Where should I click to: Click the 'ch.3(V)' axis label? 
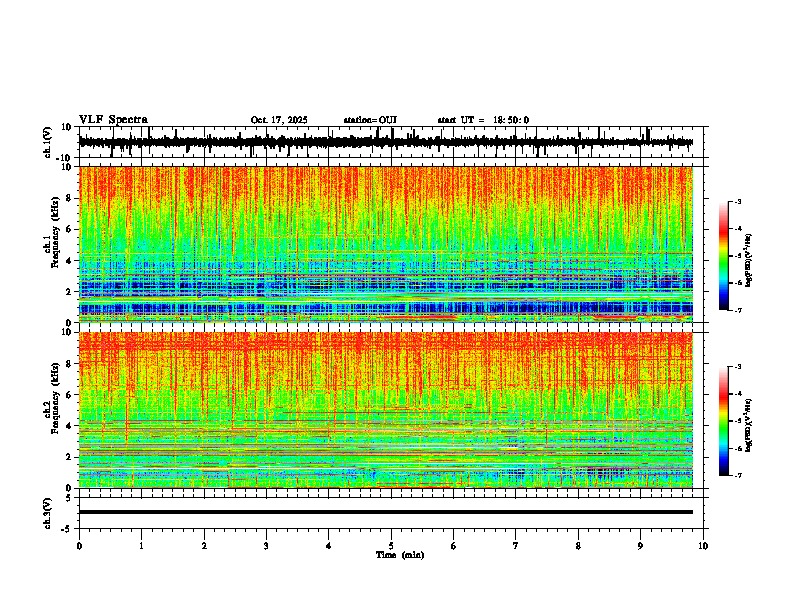(x=47, y=513)
